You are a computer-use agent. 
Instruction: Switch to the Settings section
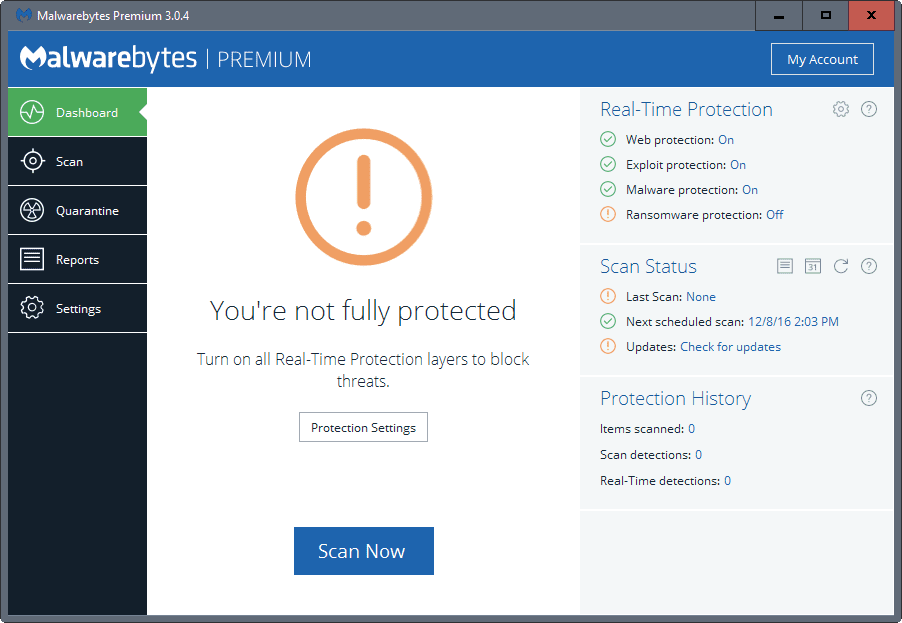click(77, 307)
